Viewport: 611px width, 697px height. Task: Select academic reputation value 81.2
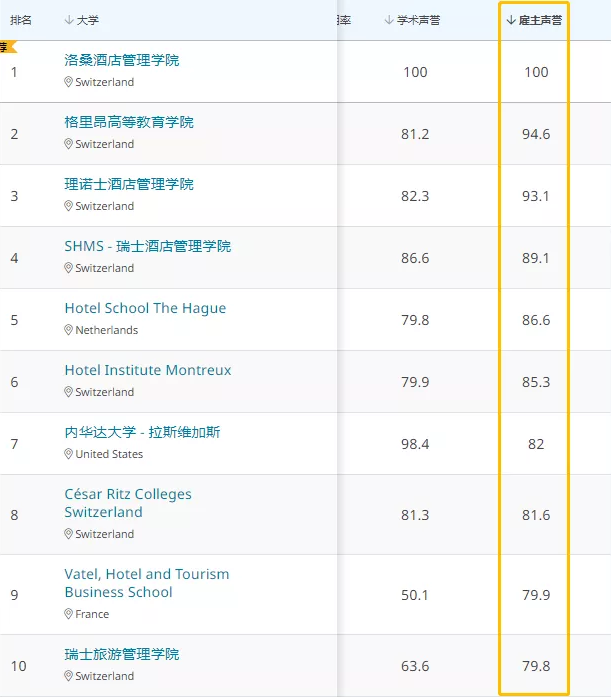(415, 134)
